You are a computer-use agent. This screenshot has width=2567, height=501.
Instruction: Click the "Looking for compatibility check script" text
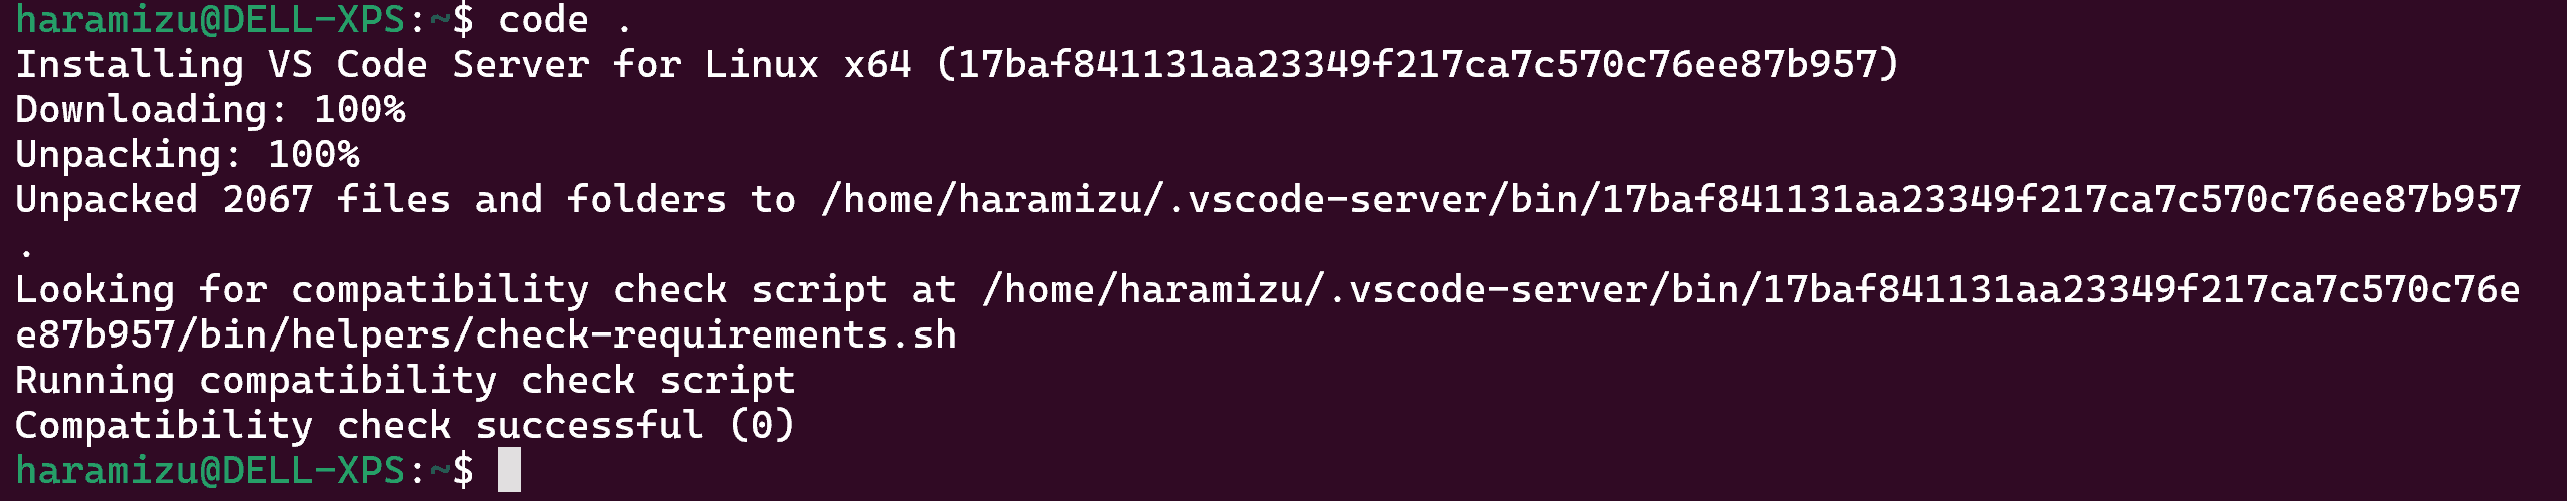(x=451, y=290)
